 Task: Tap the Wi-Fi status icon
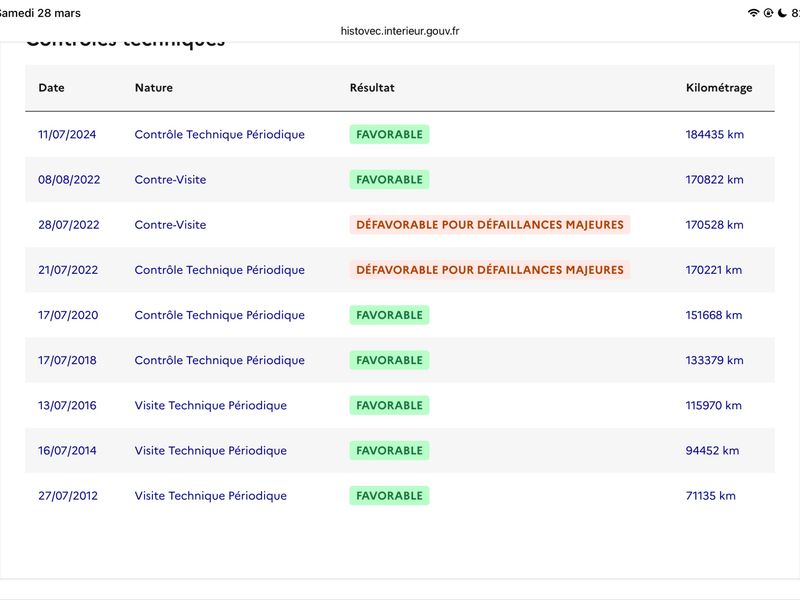click(753, 13)
